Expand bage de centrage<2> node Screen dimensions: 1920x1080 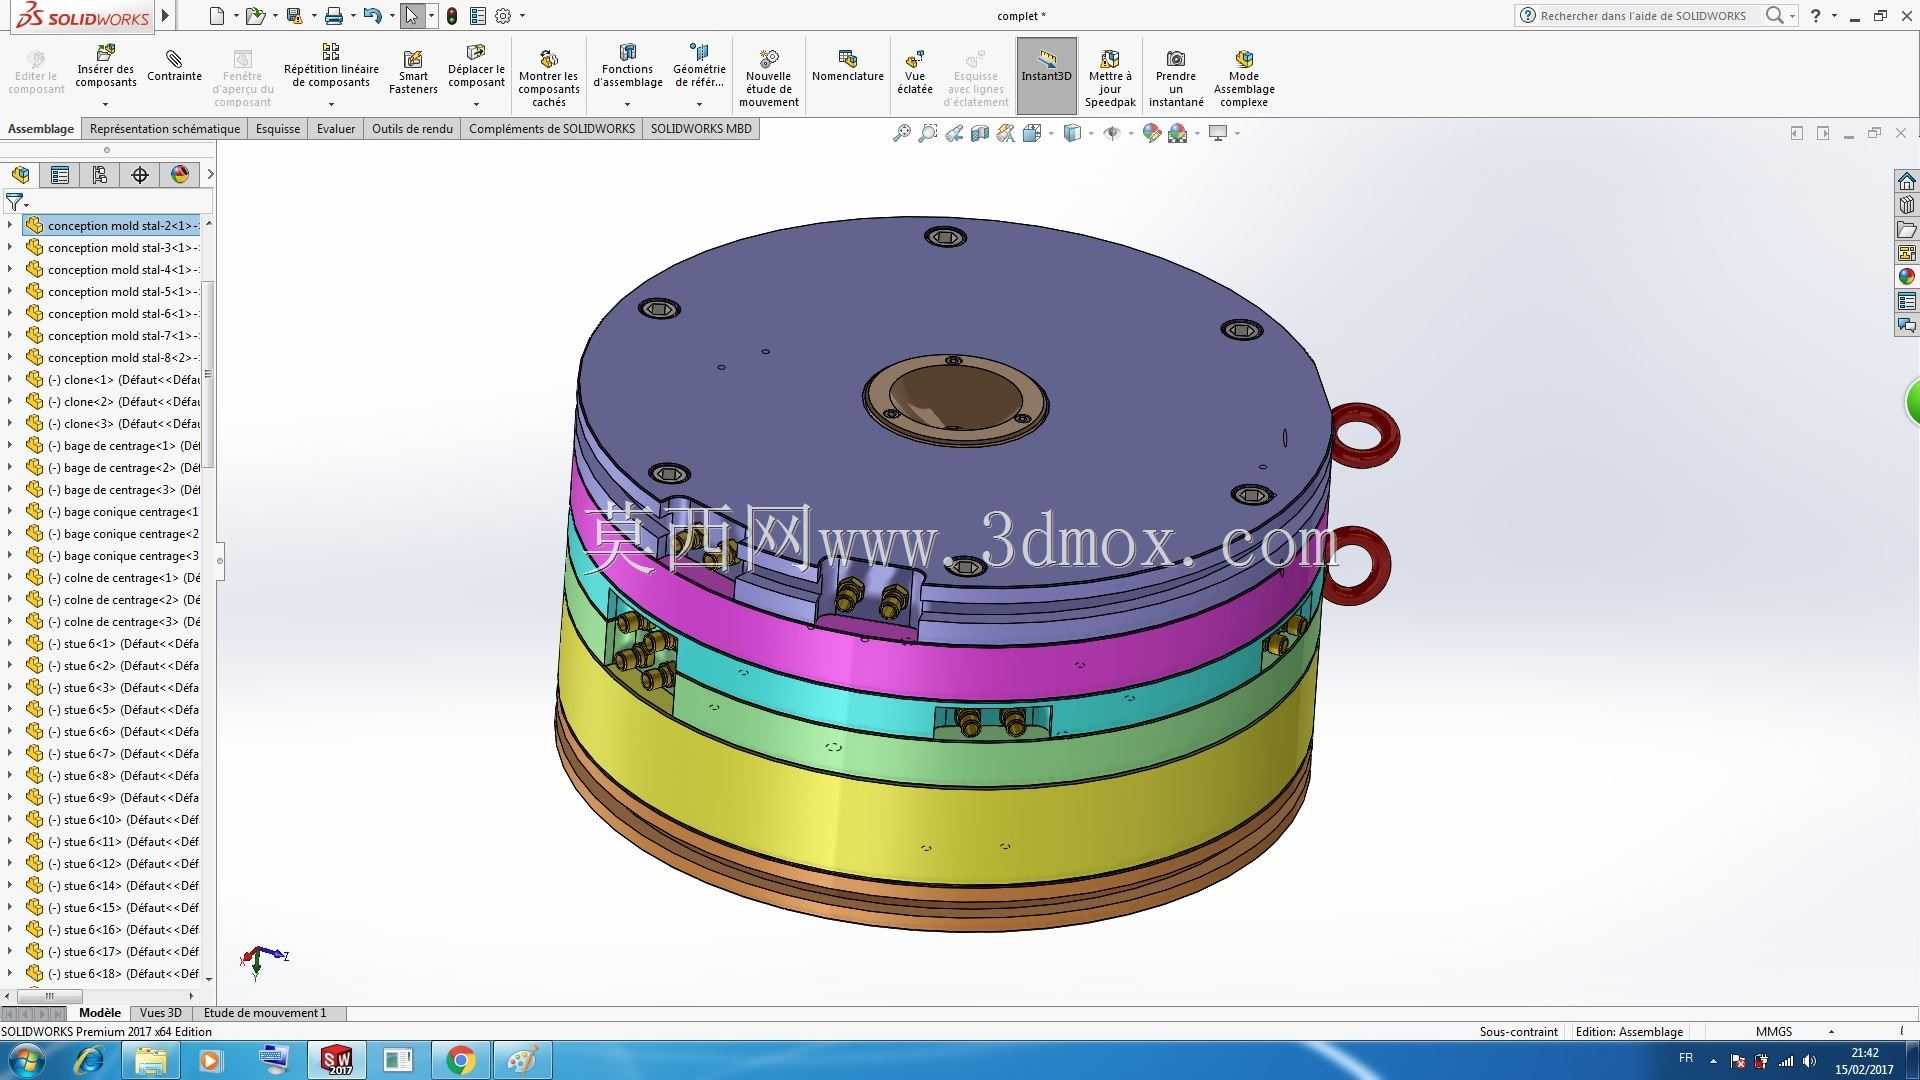click(x=10, y=467)
